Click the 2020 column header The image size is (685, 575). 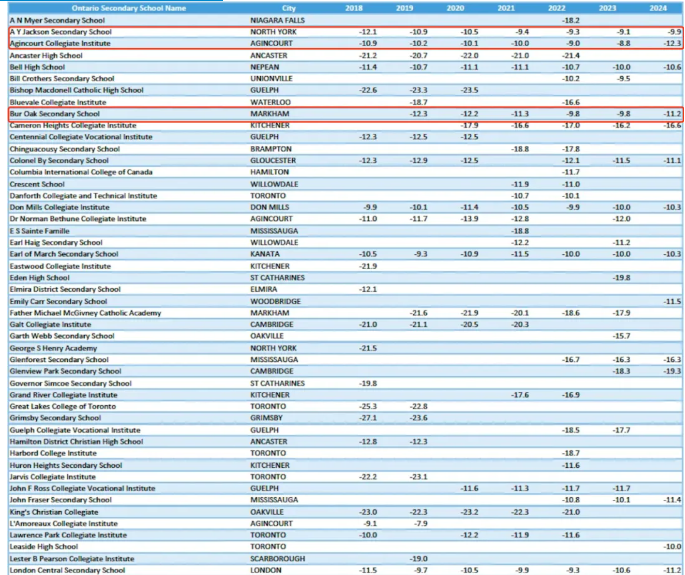[455, 8]
